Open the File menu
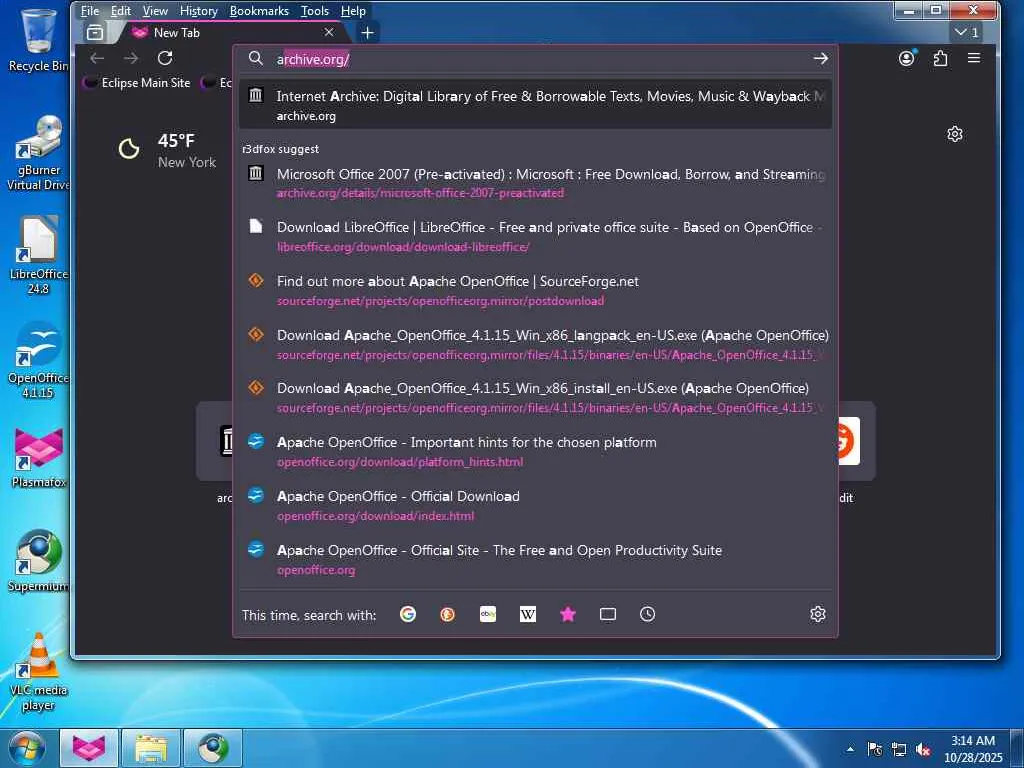1024x768 pixels. [x=90, y=11]
